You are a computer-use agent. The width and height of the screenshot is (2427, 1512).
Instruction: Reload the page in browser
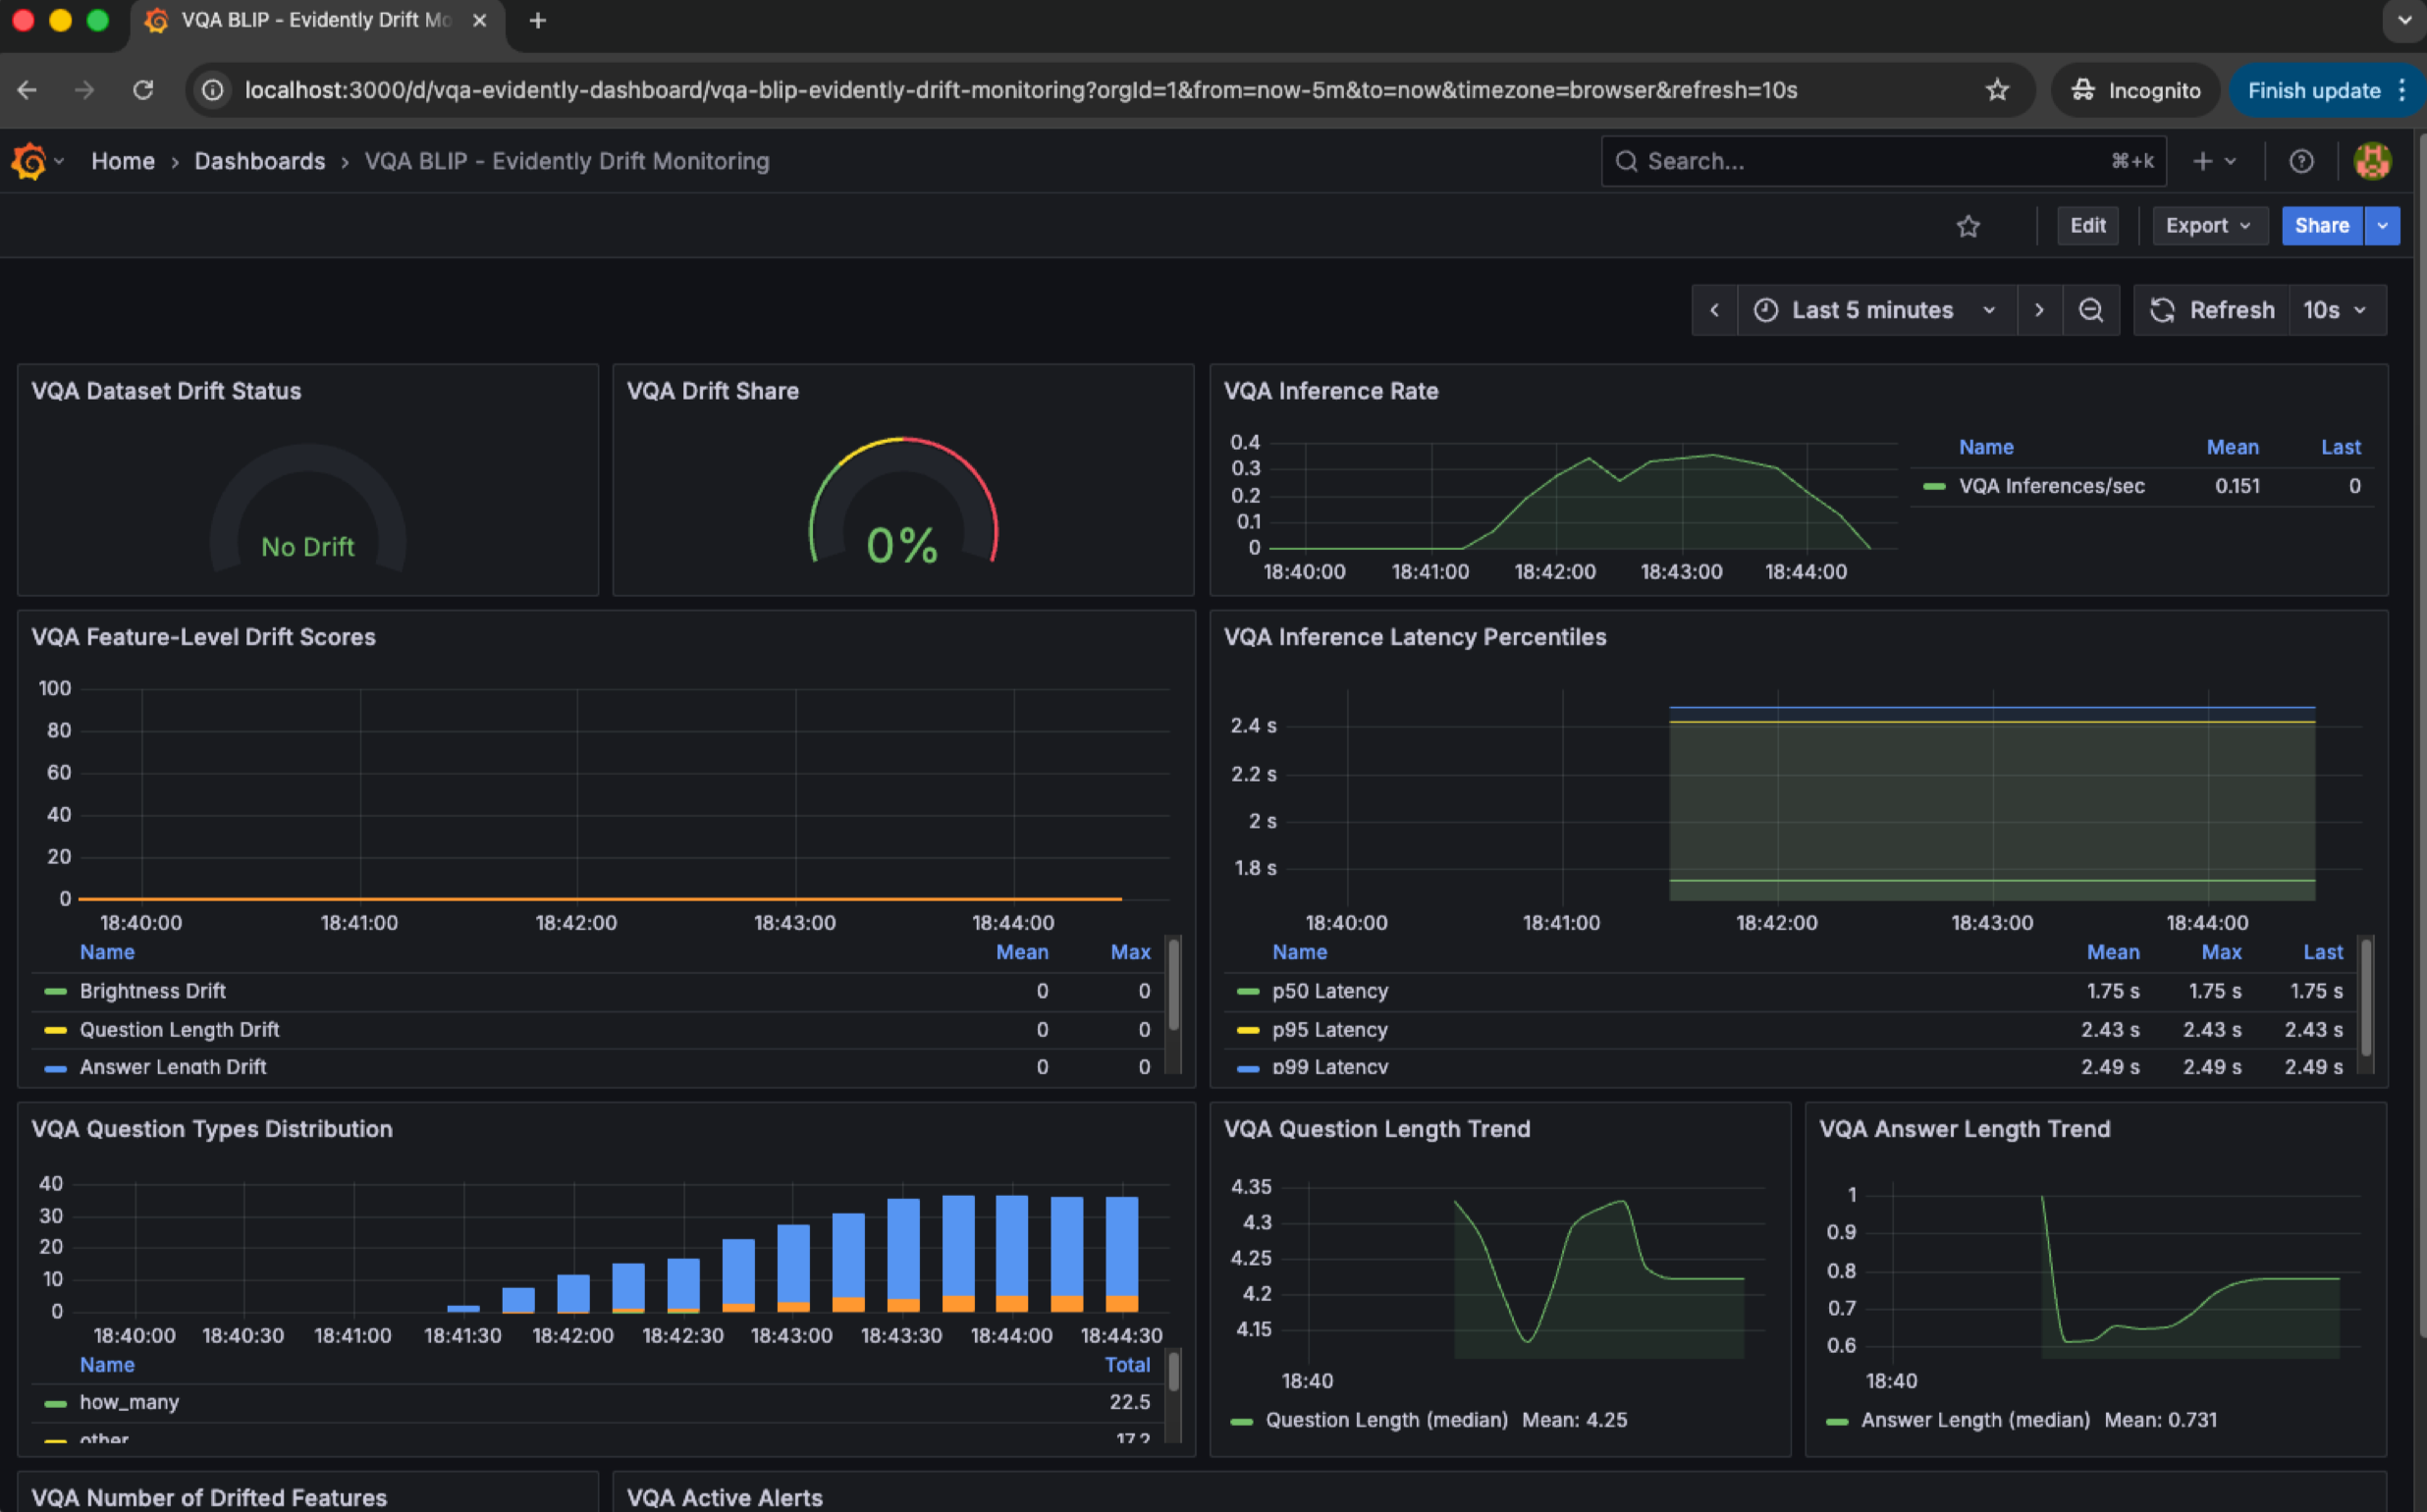[143, 90]
